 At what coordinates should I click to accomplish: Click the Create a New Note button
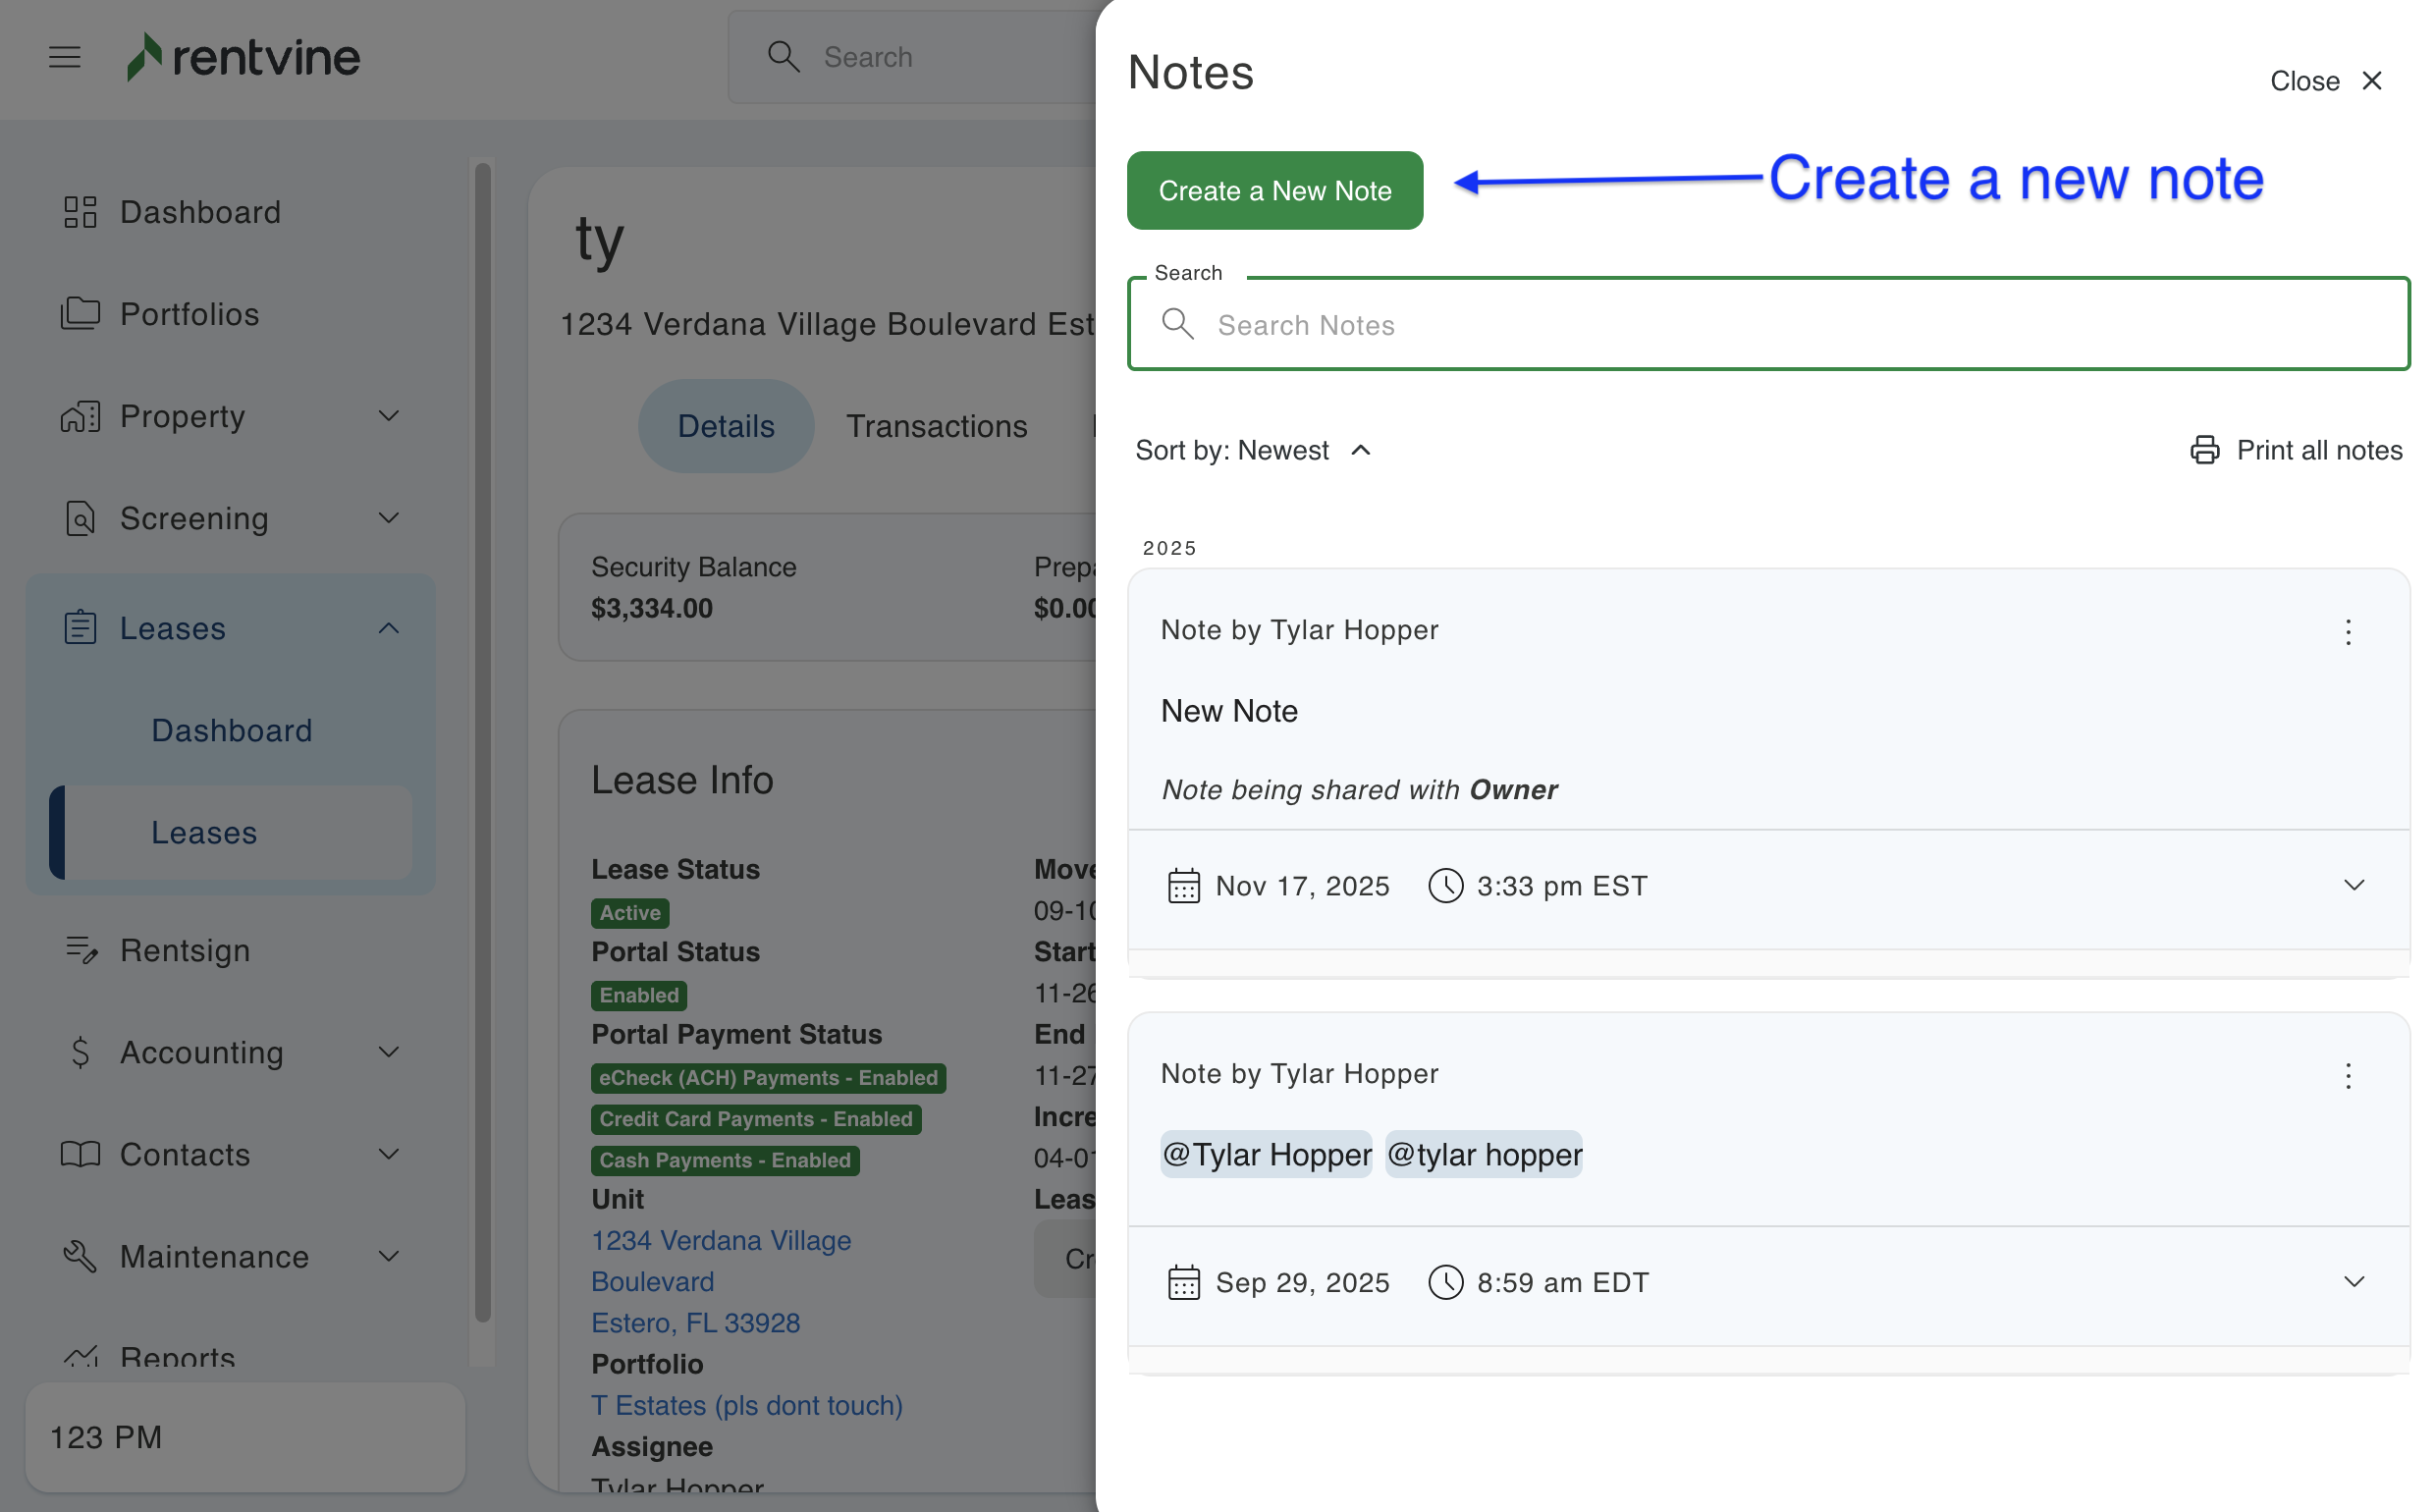tap(1274, 190)
